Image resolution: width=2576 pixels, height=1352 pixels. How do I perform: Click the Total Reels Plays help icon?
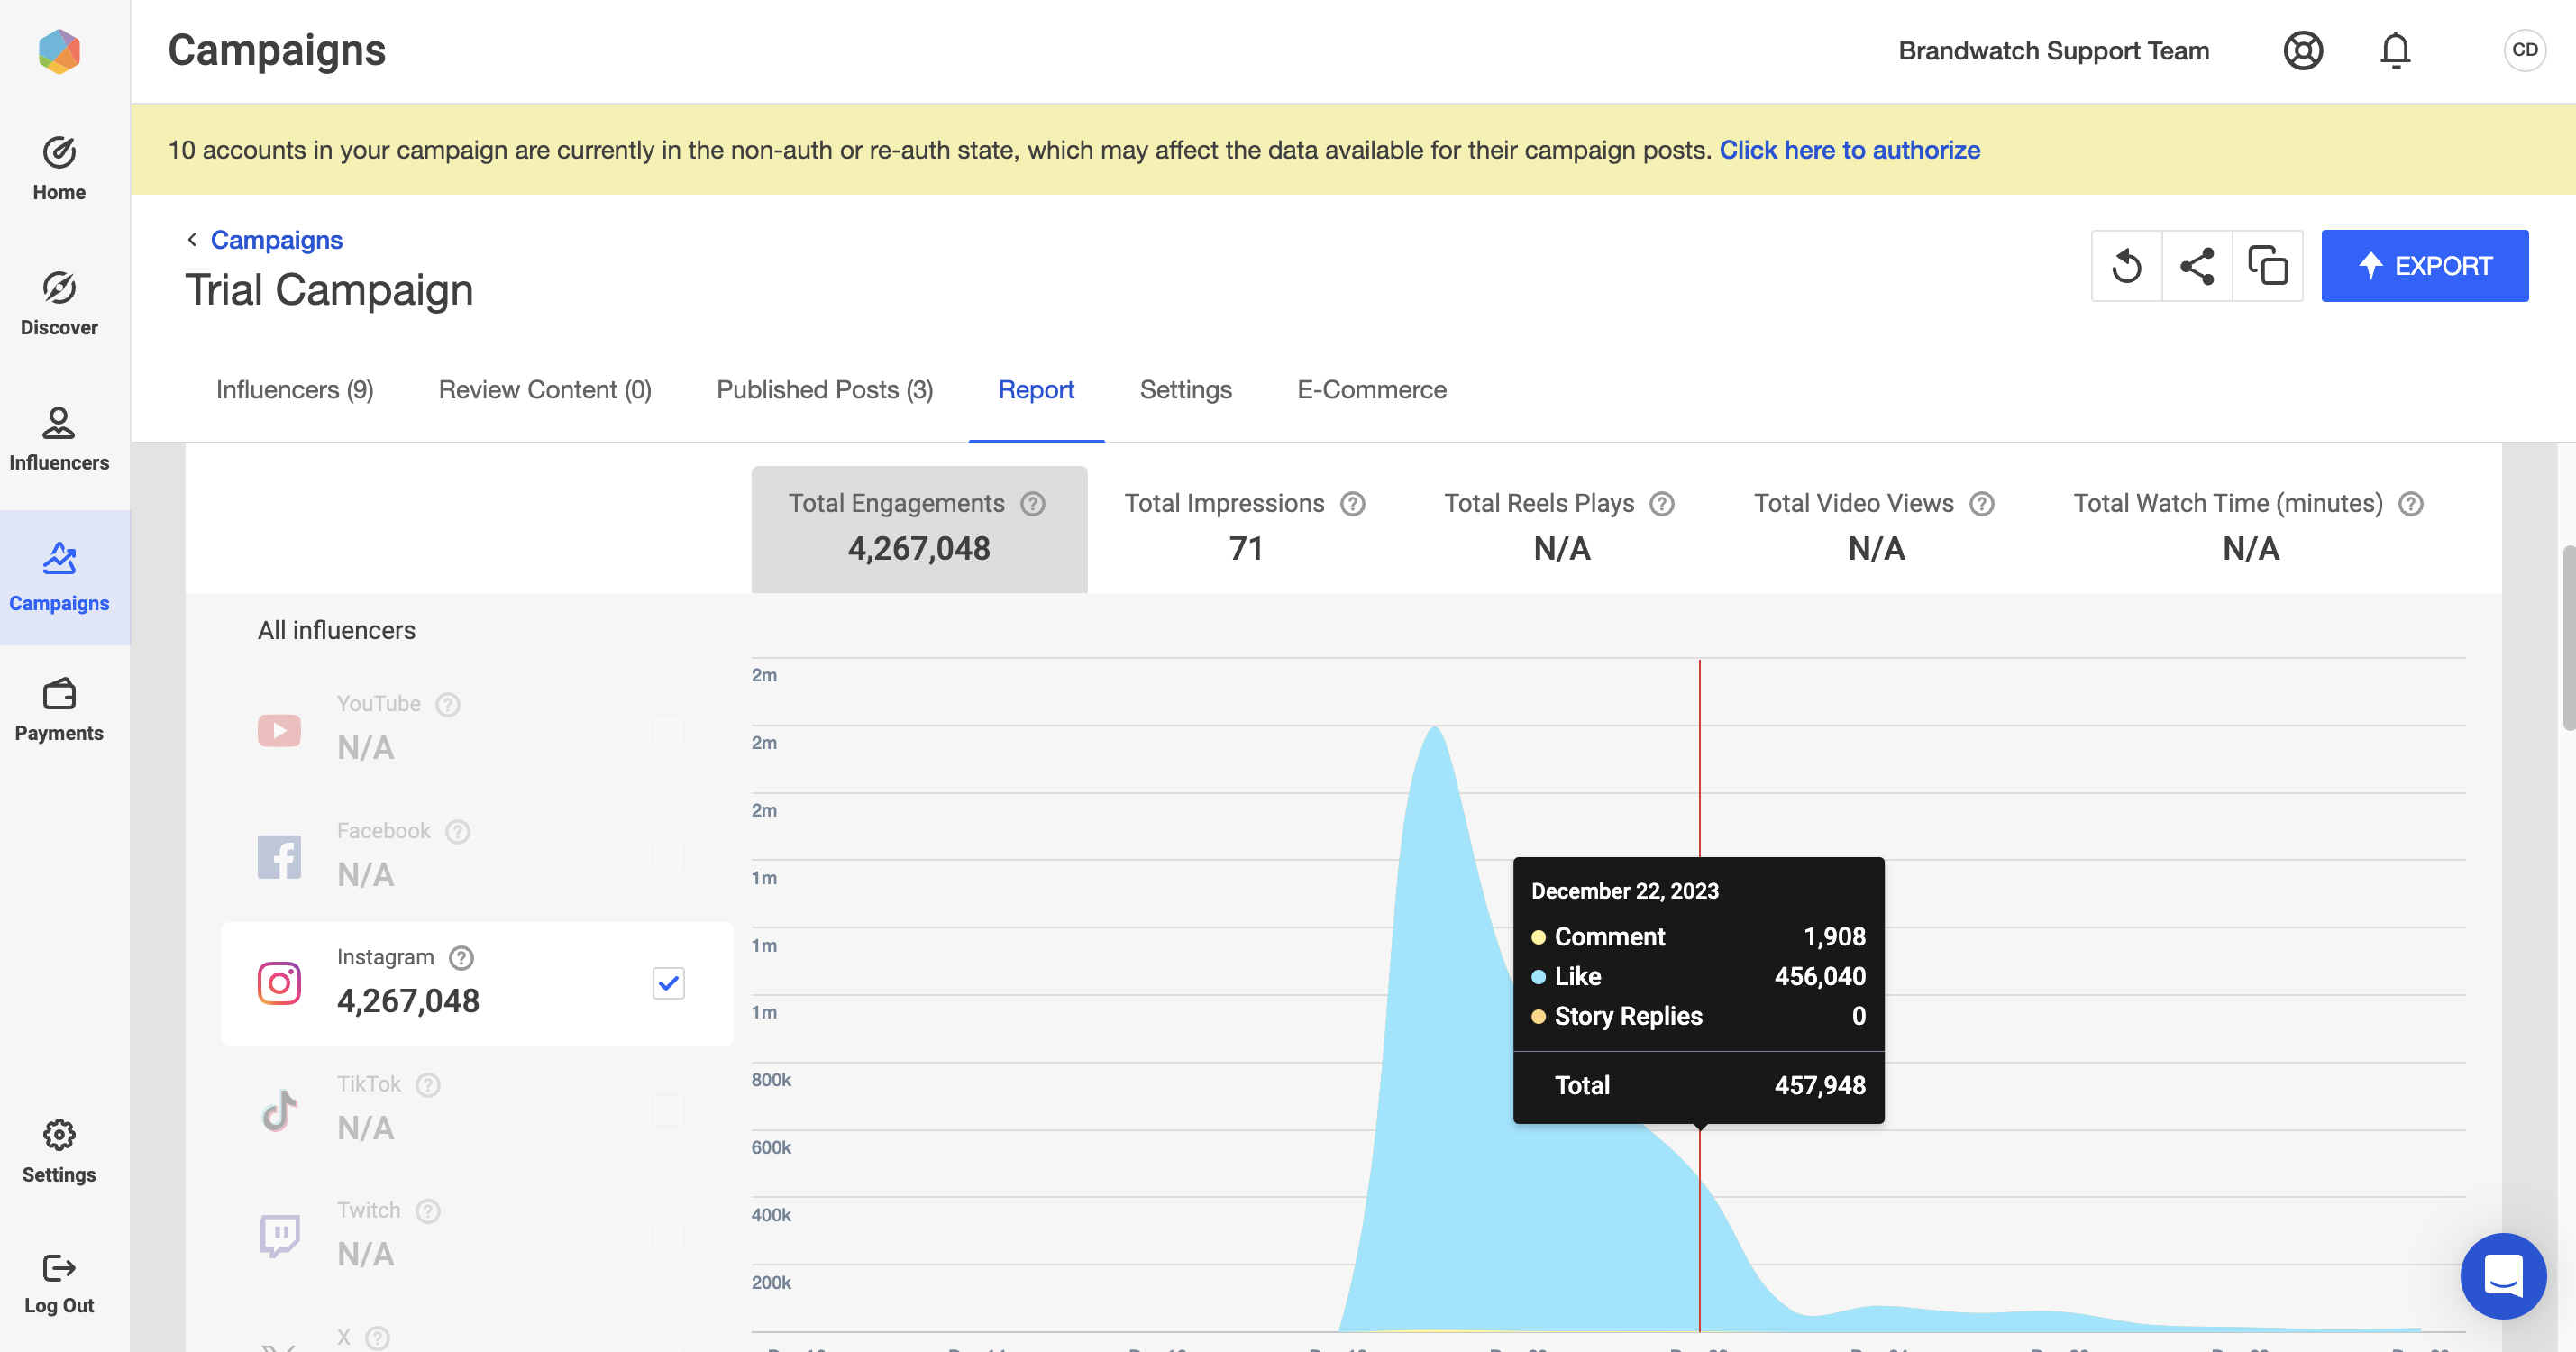[x=1662, y=504]
